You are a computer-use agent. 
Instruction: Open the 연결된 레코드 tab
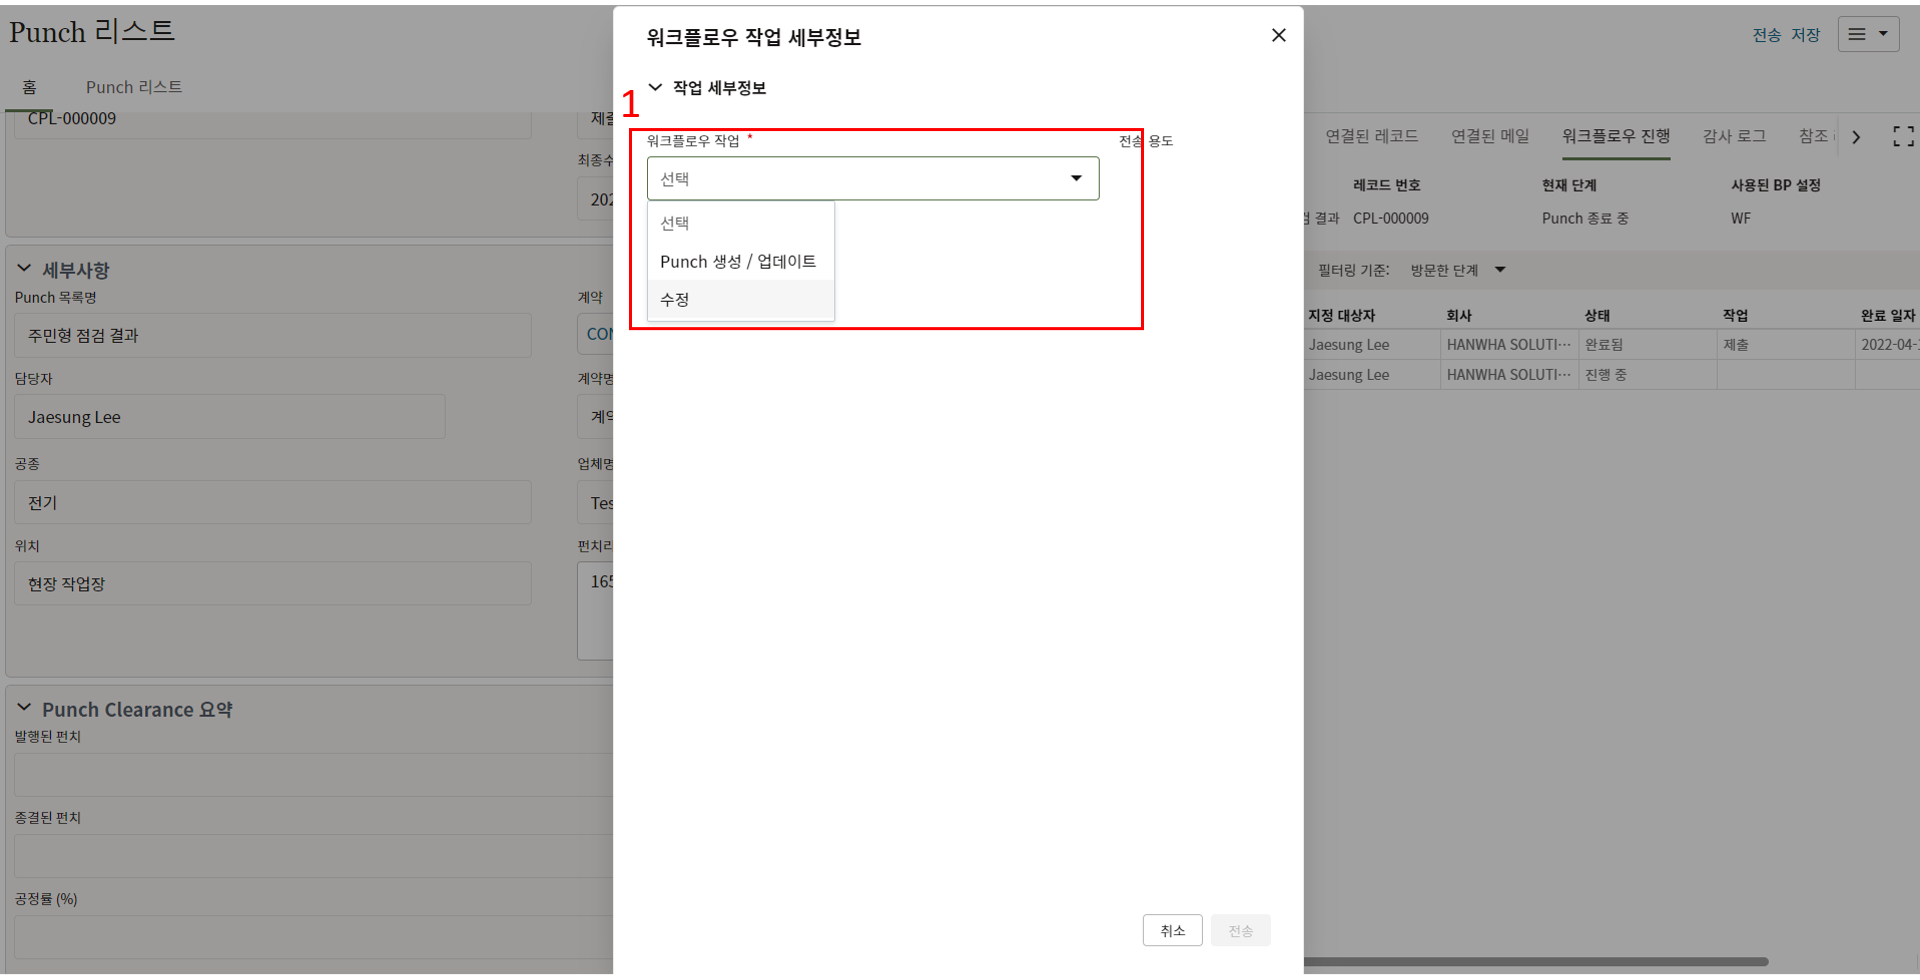click(1371, 136)
